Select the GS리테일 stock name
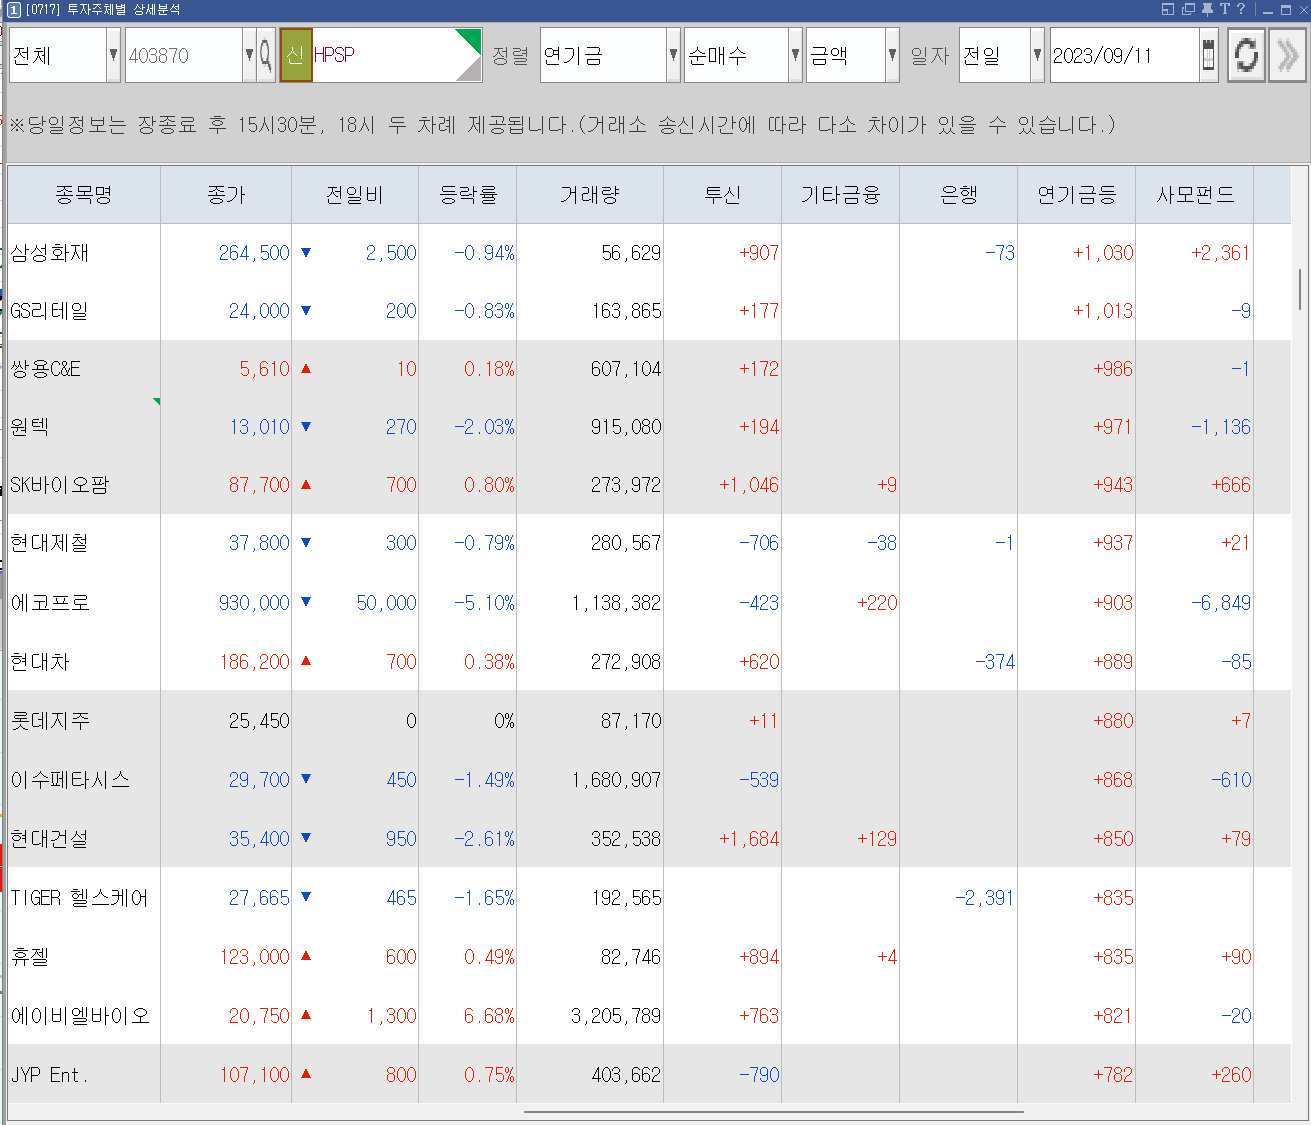The image size is (1311, 1125). [x=49, y=311]
